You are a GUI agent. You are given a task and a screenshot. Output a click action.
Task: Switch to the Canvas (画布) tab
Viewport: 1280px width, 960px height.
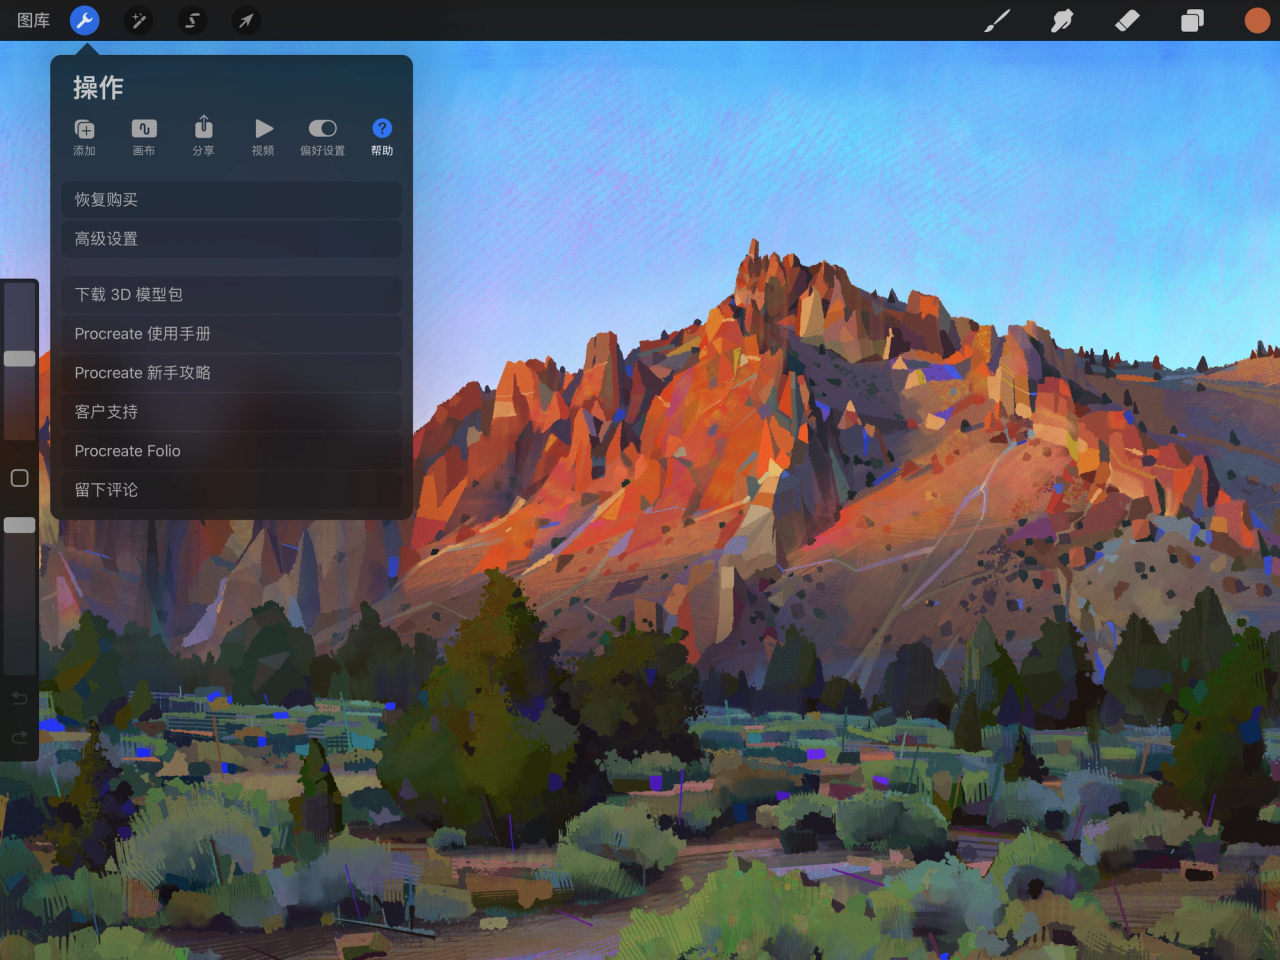[x=144, y=137]
